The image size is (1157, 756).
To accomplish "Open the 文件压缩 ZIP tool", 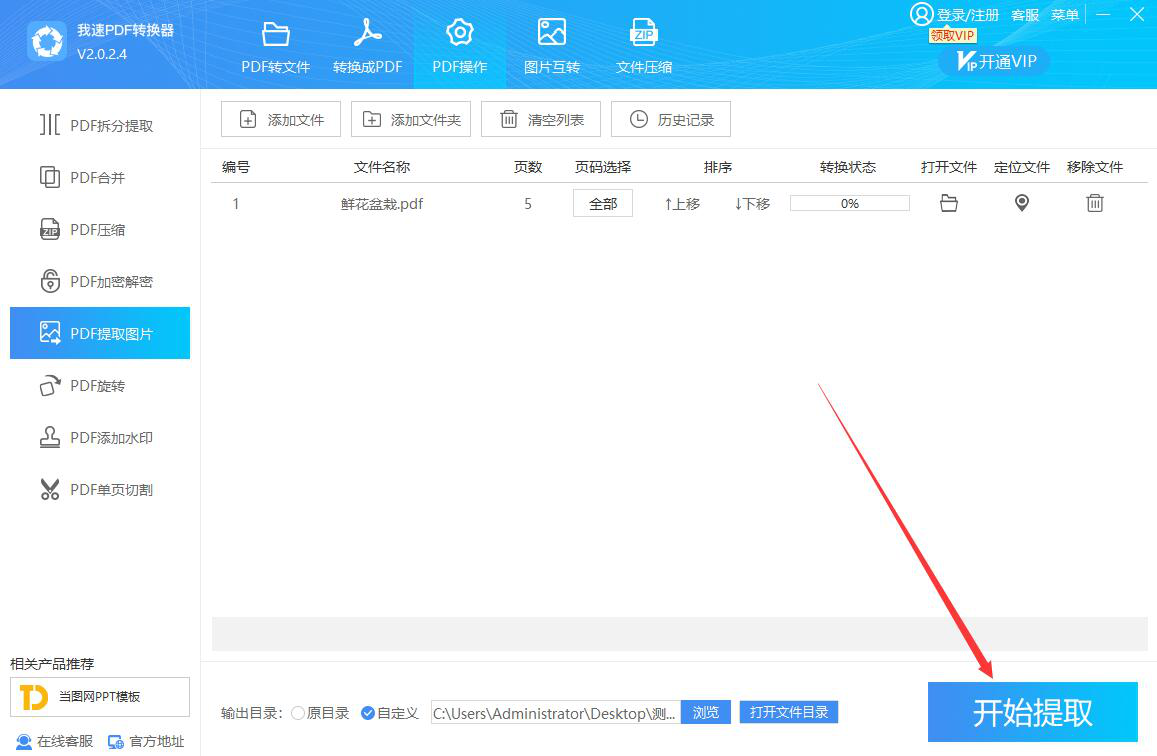I will click(x=644, y=46).
